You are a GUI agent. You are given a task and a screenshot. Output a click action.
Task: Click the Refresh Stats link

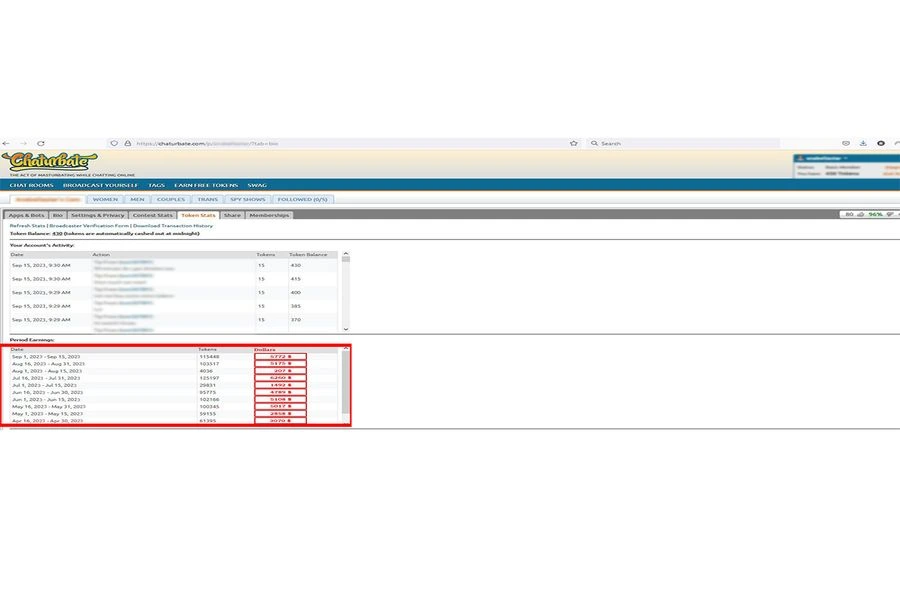[27, 226]
